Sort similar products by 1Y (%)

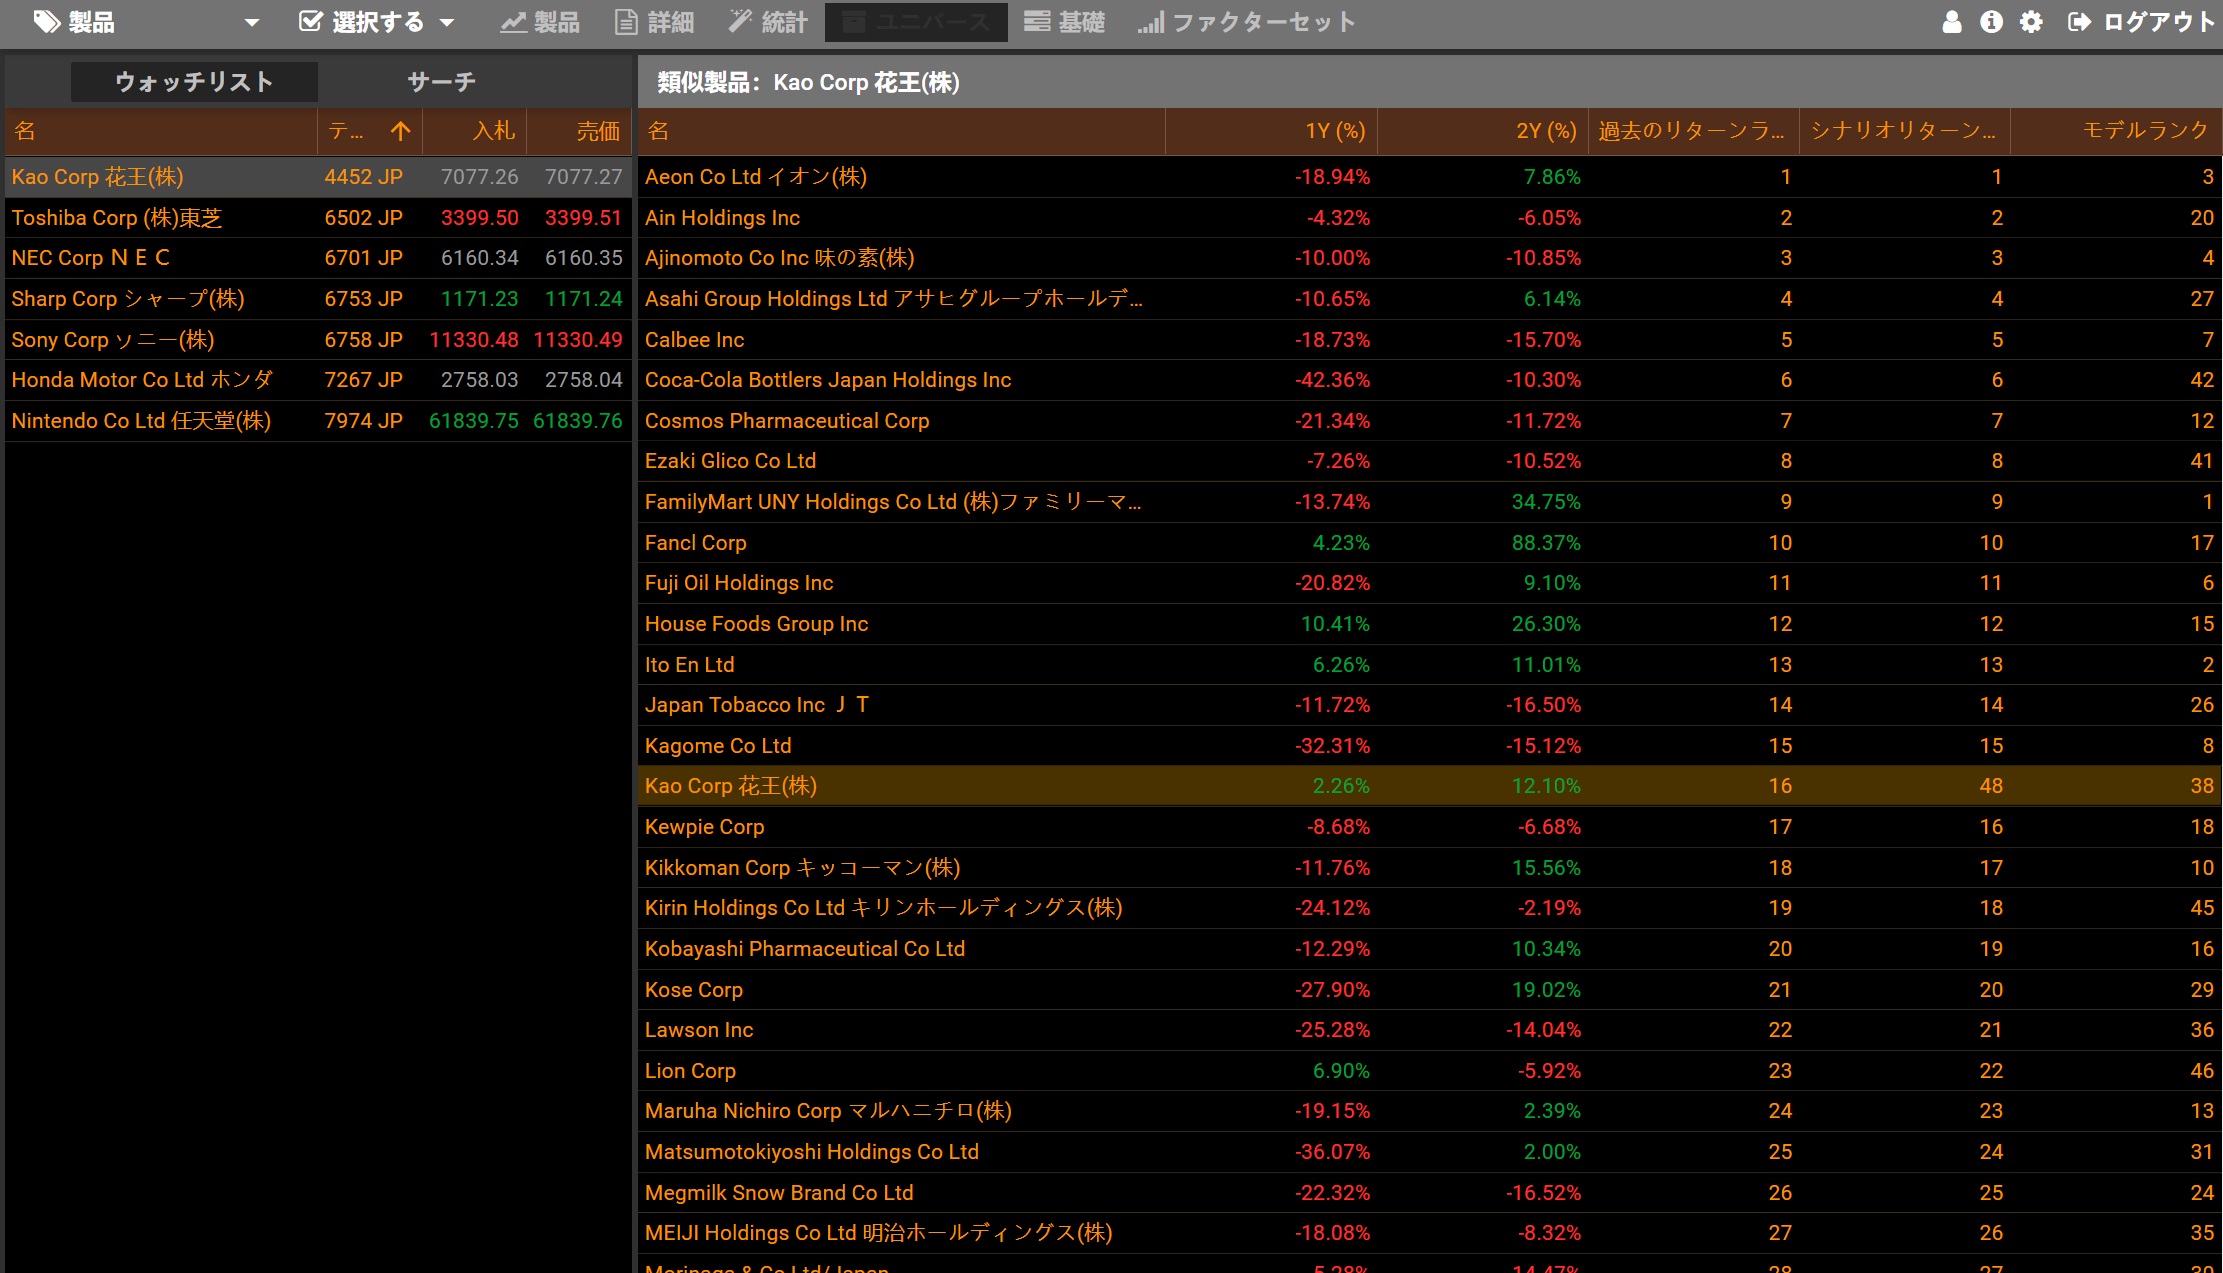pyautogui.click(x=1271, y=131)
